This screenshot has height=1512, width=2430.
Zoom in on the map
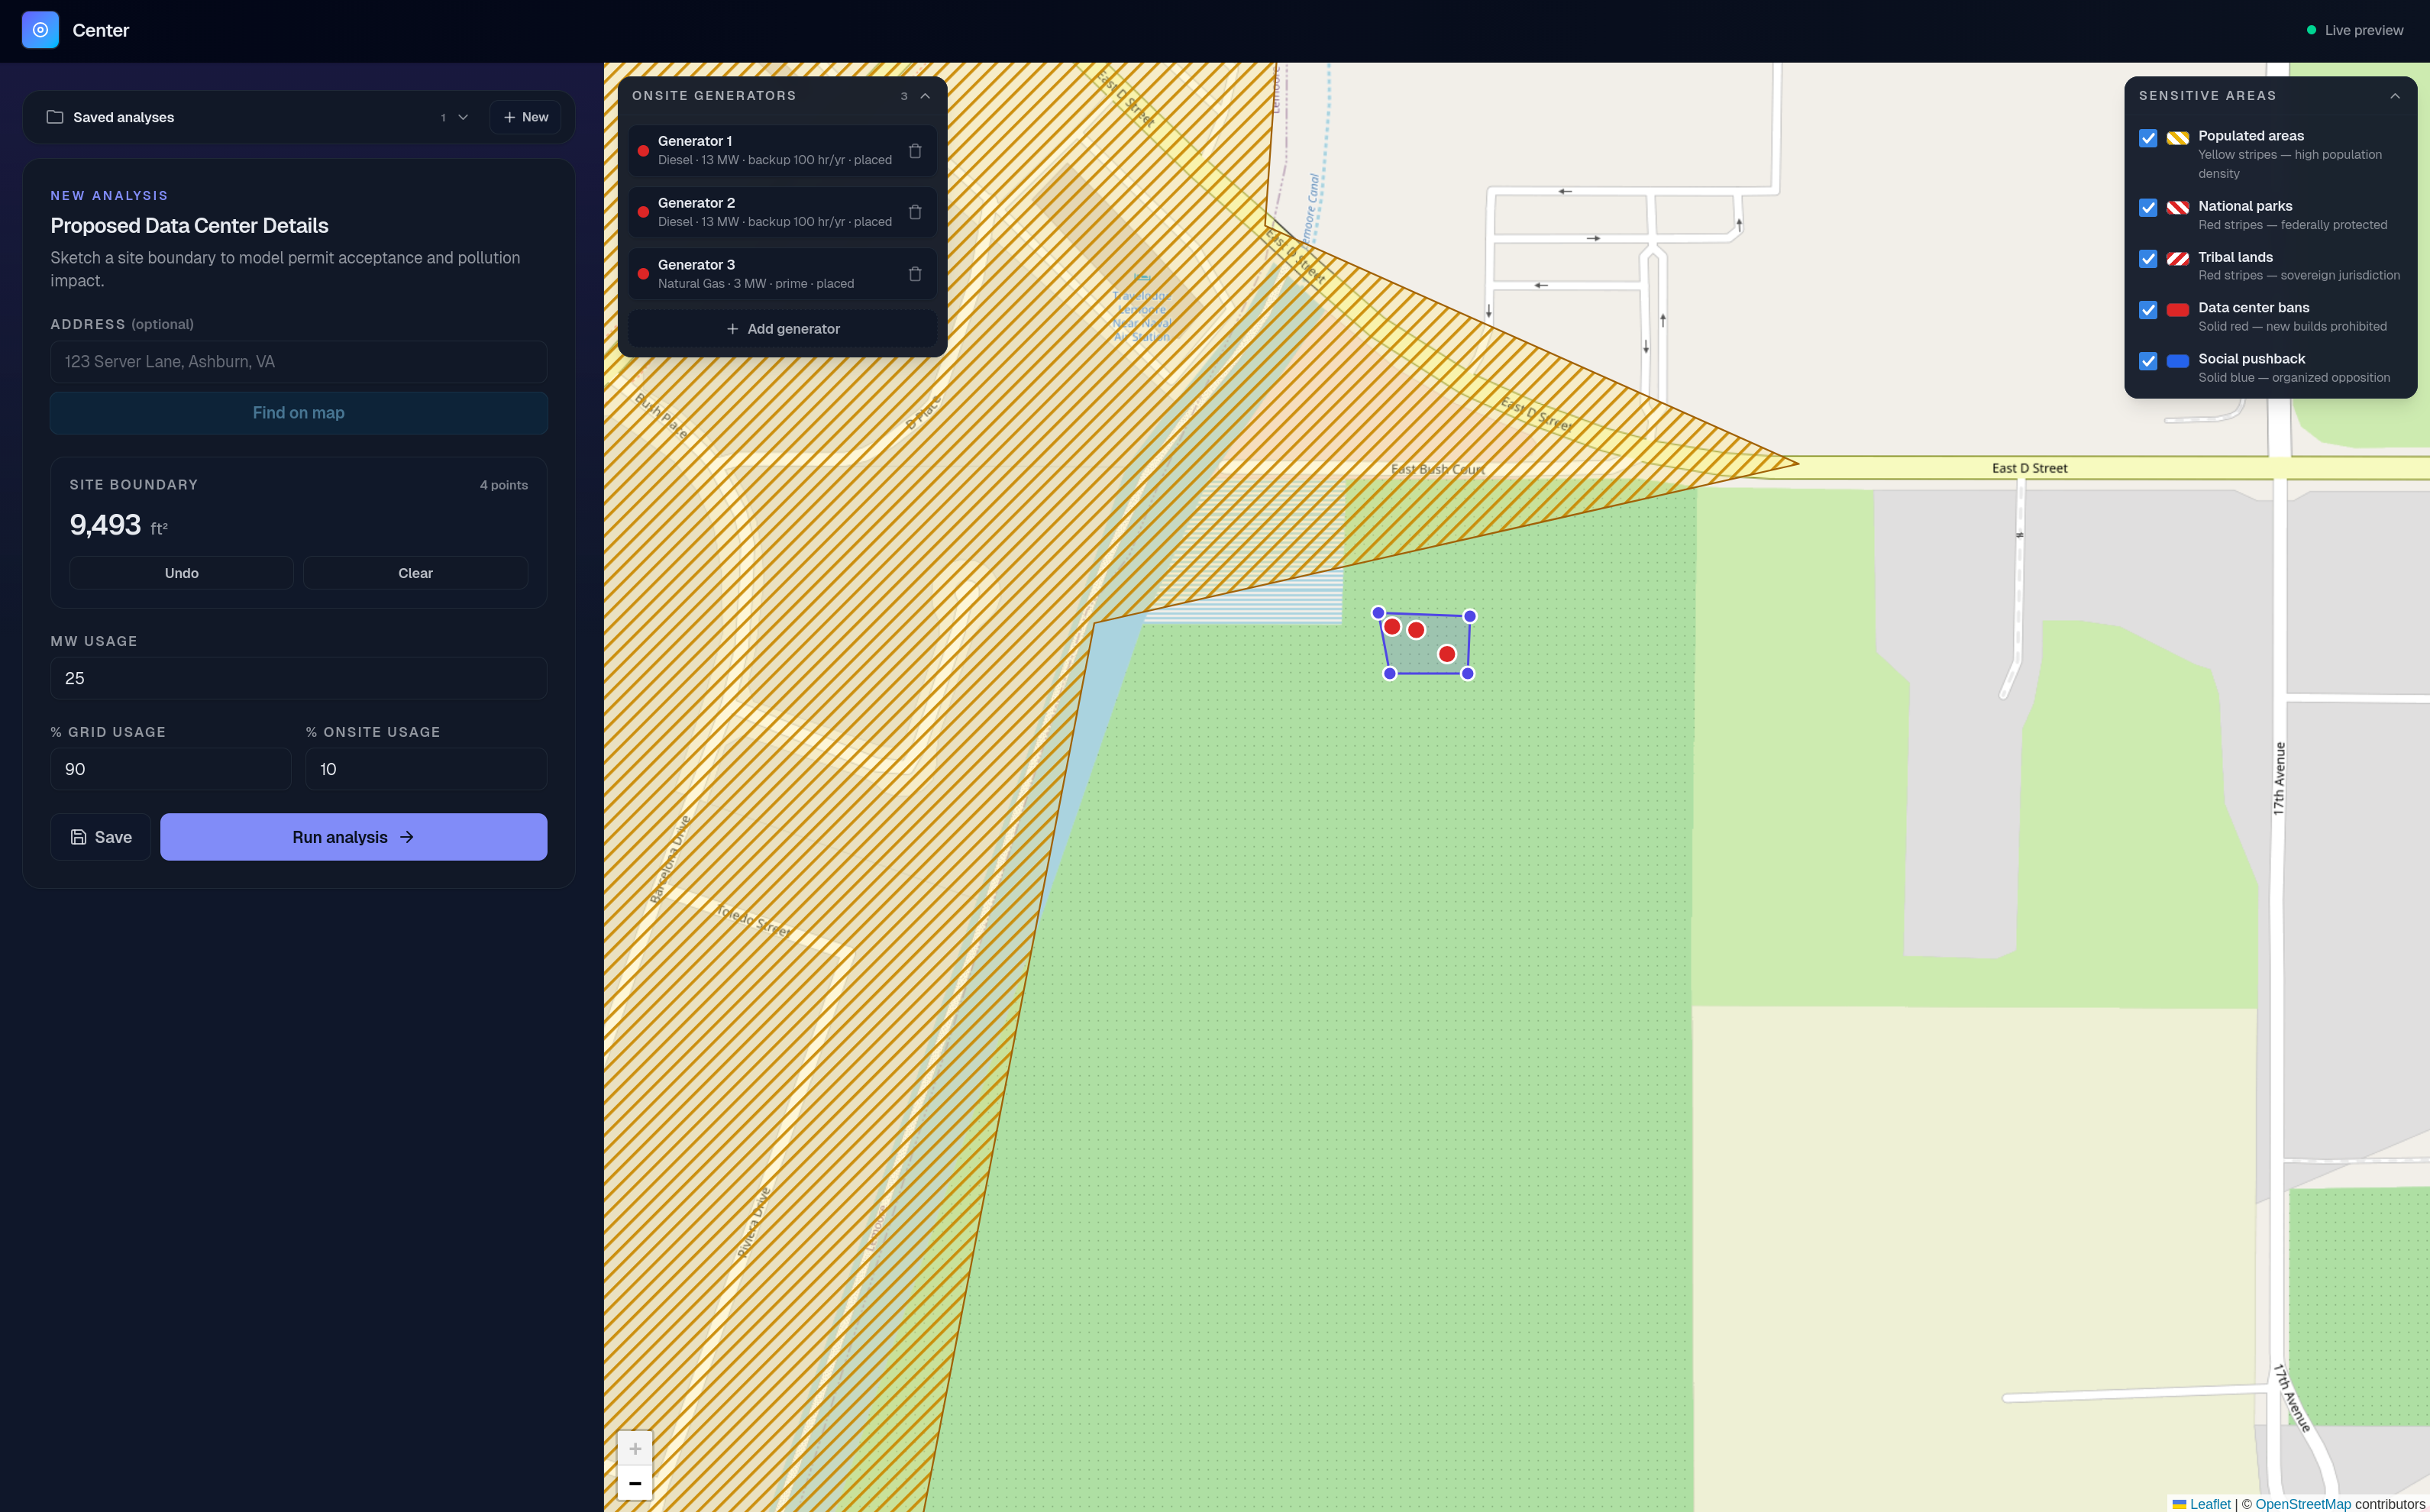635,1448
